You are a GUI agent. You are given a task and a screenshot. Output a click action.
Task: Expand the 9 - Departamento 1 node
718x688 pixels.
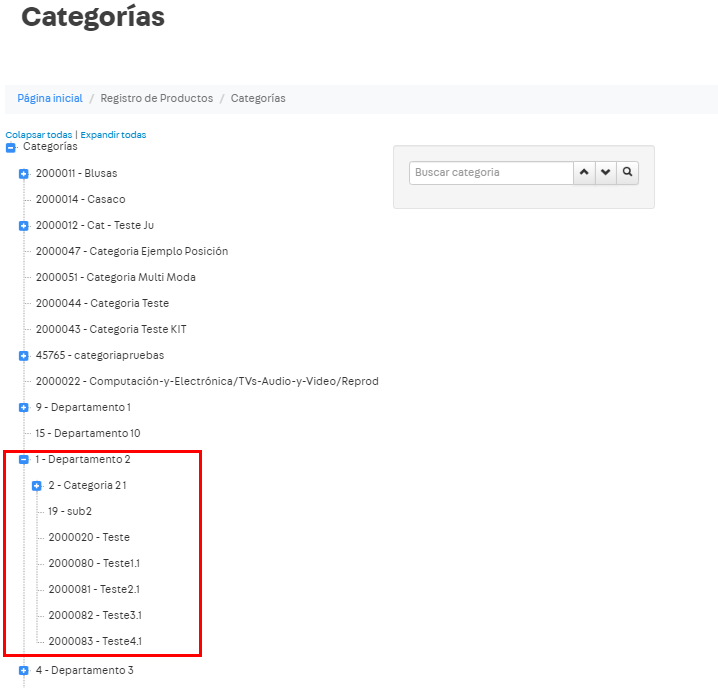pyautogui.click(x=24, y=408)
